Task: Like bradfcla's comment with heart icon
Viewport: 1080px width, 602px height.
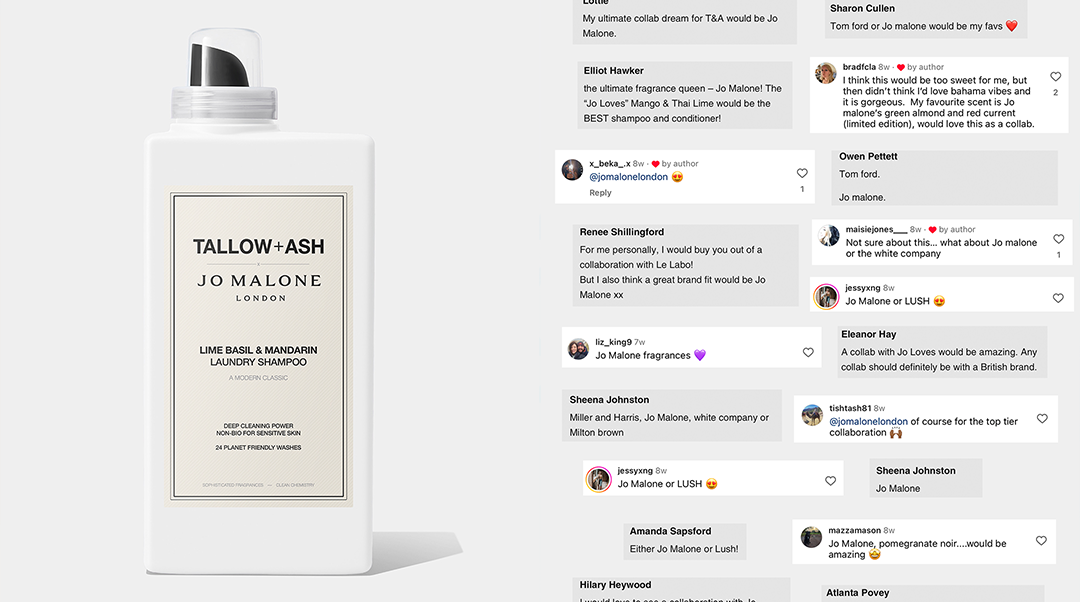Action: click(1055, 76)
